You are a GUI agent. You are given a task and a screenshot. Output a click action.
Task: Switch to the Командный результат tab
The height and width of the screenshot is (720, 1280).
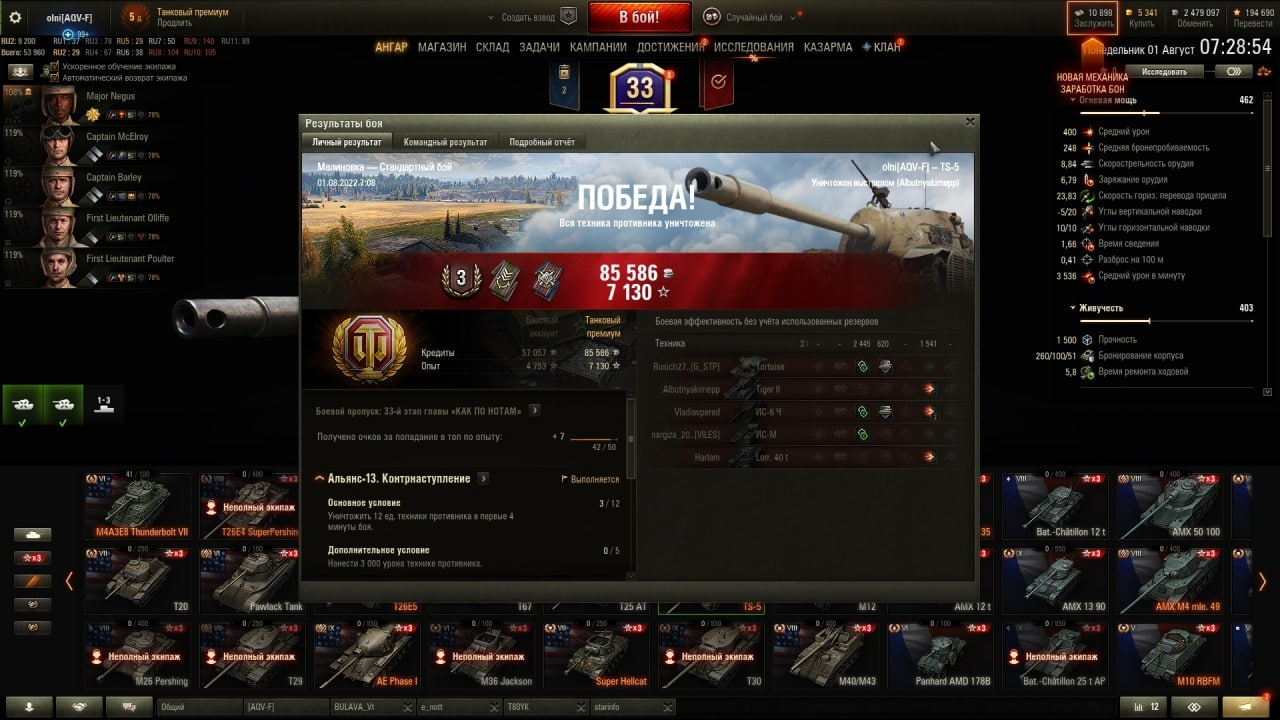[445, 142]
